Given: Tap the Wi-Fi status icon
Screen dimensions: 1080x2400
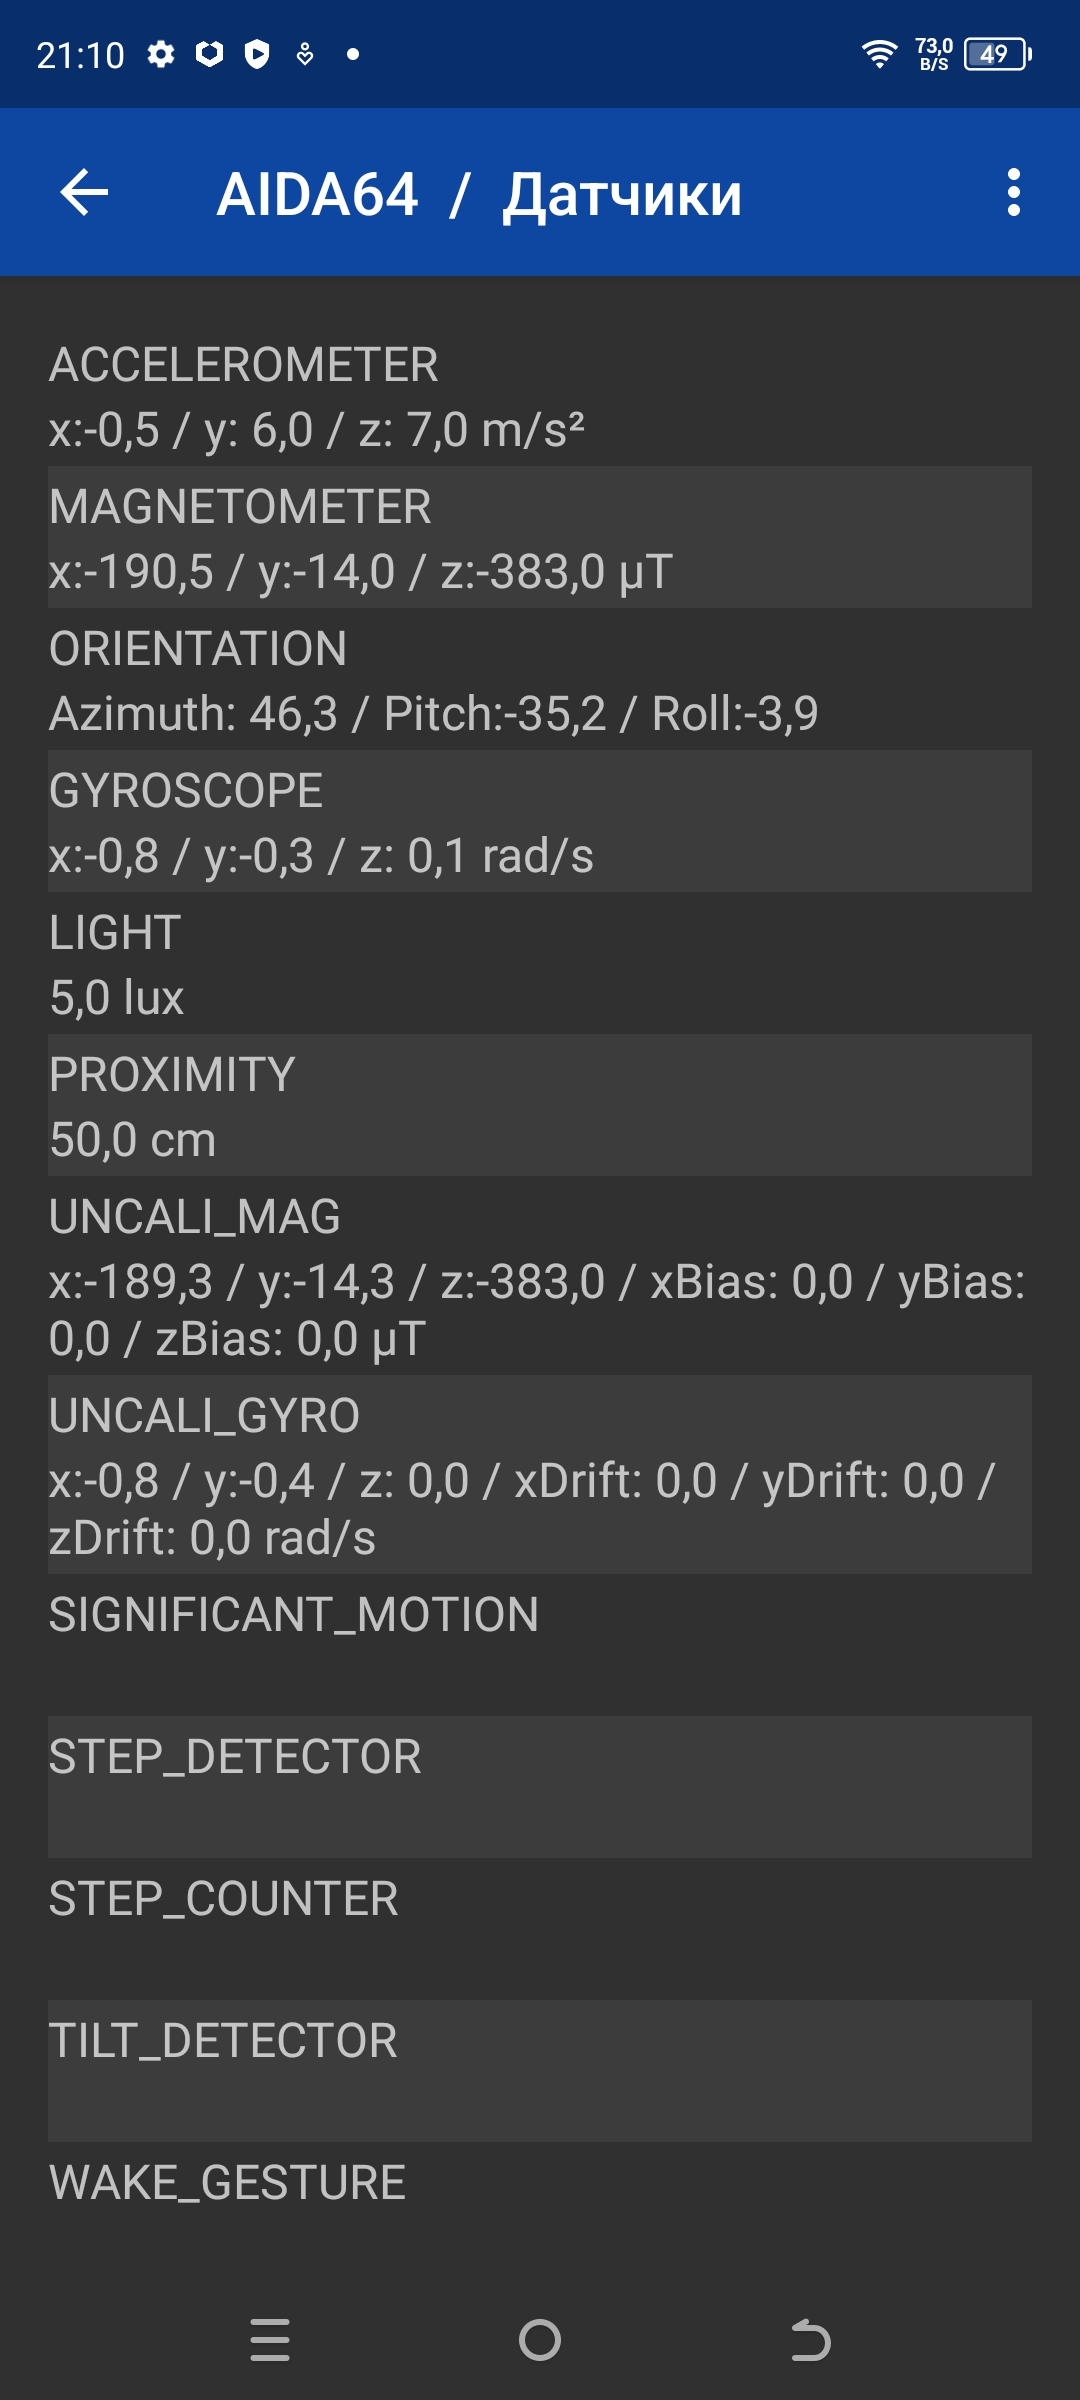Looking at the screenshot, I should 879,54.
